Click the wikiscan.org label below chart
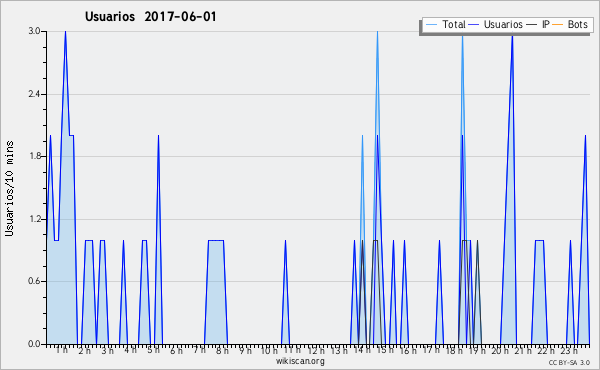600x370 pixels. click(x=300, y=361)
